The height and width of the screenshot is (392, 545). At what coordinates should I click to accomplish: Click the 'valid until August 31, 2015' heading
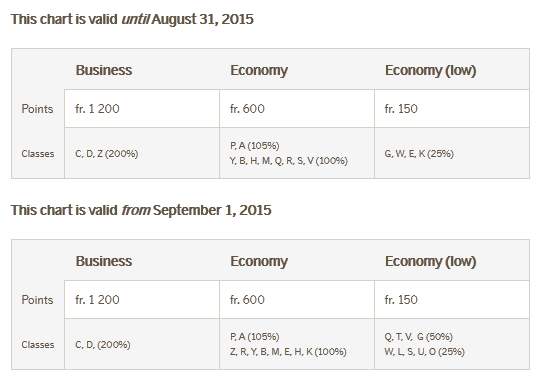pyautogui.click(x=132, y=19)
